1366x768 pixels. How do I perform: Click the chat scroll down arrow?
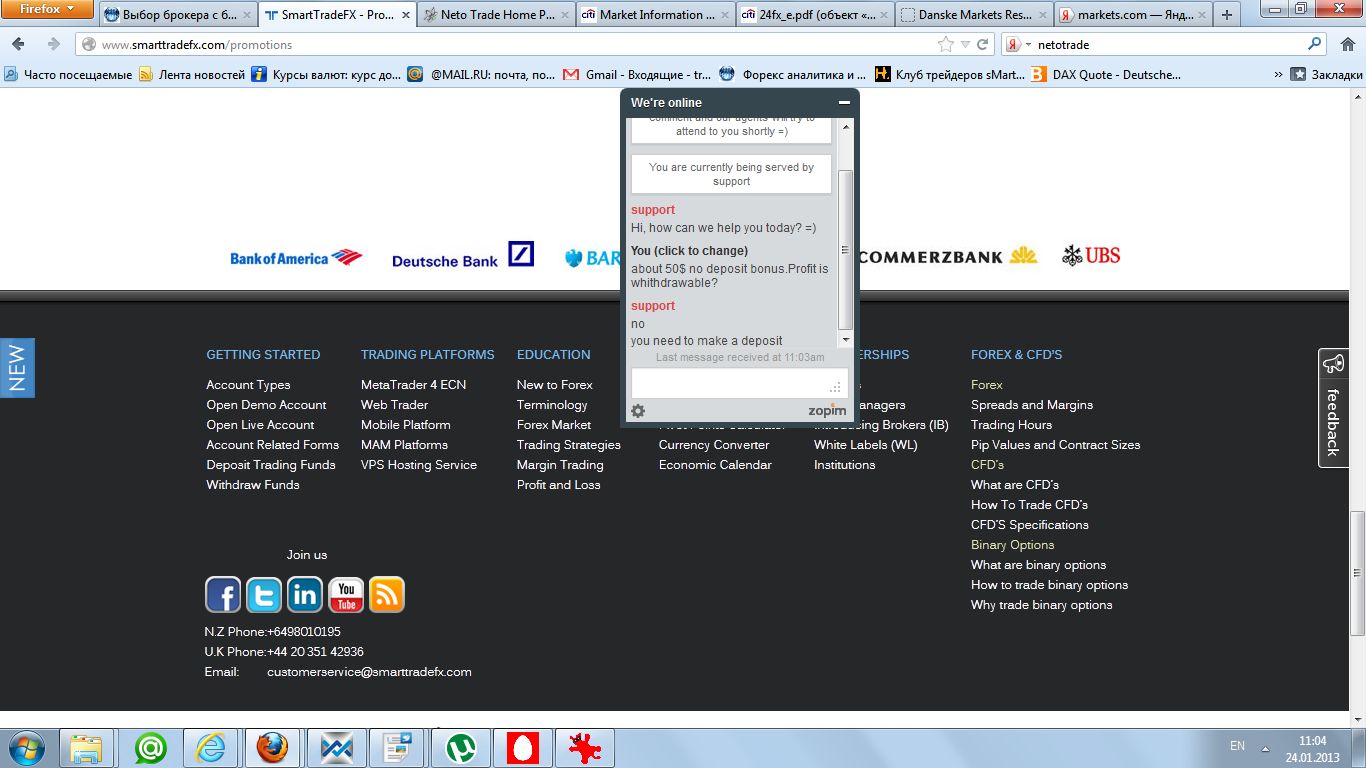(845, 340)
